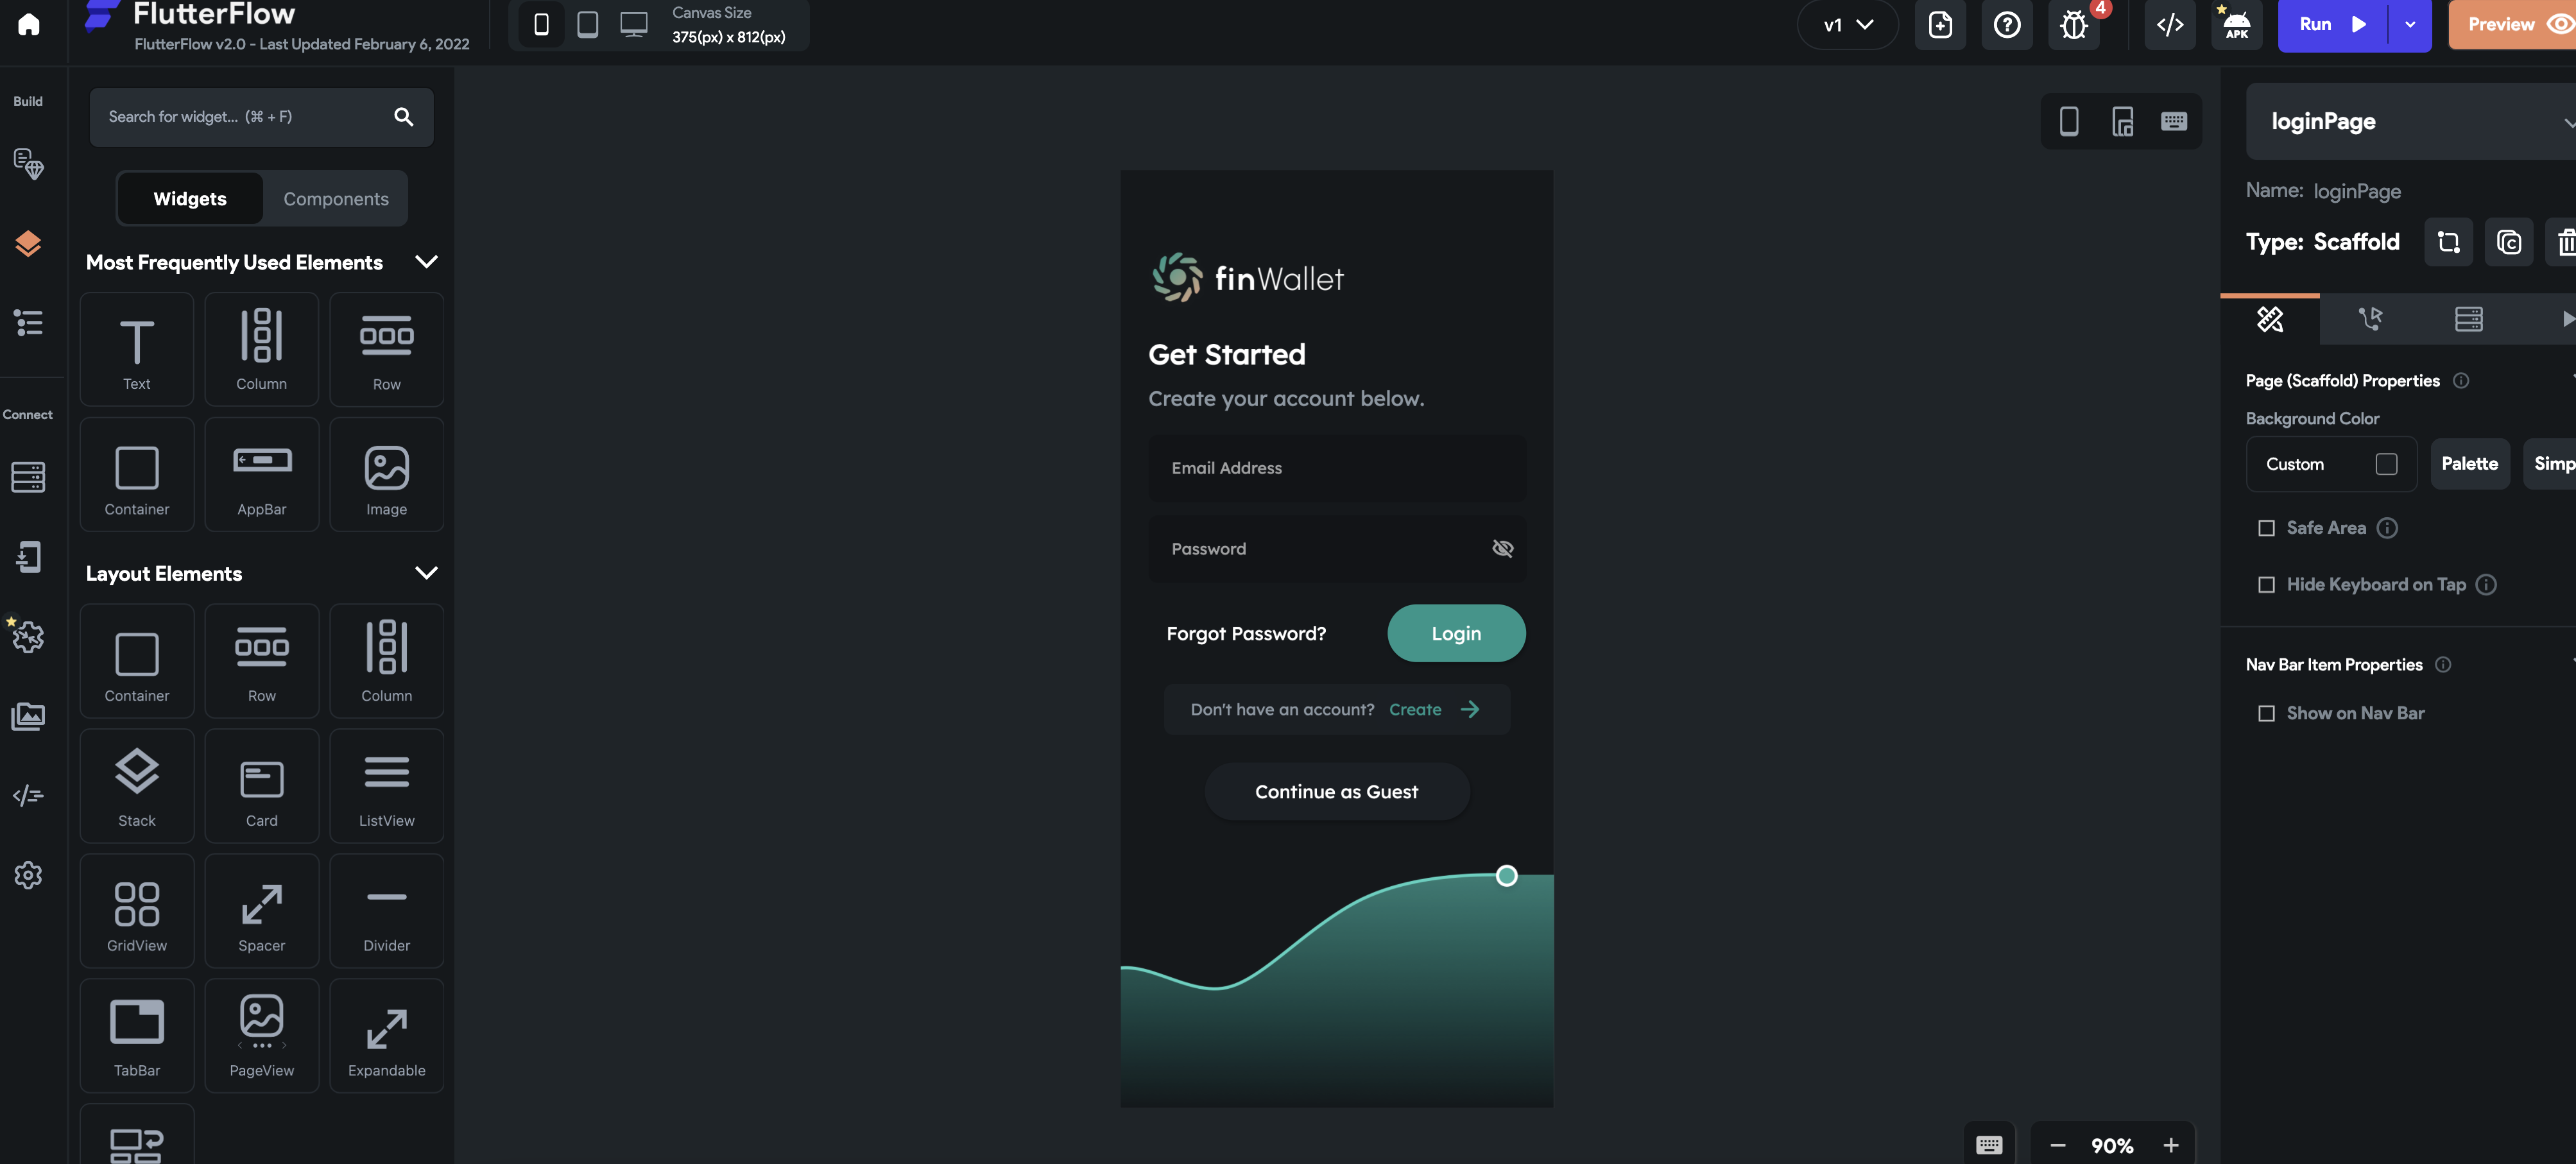Click the Palette button
Image resolution: width=2576 pixels, height=1164 pixels.
pyautogui.click(x=2469, y=464)
